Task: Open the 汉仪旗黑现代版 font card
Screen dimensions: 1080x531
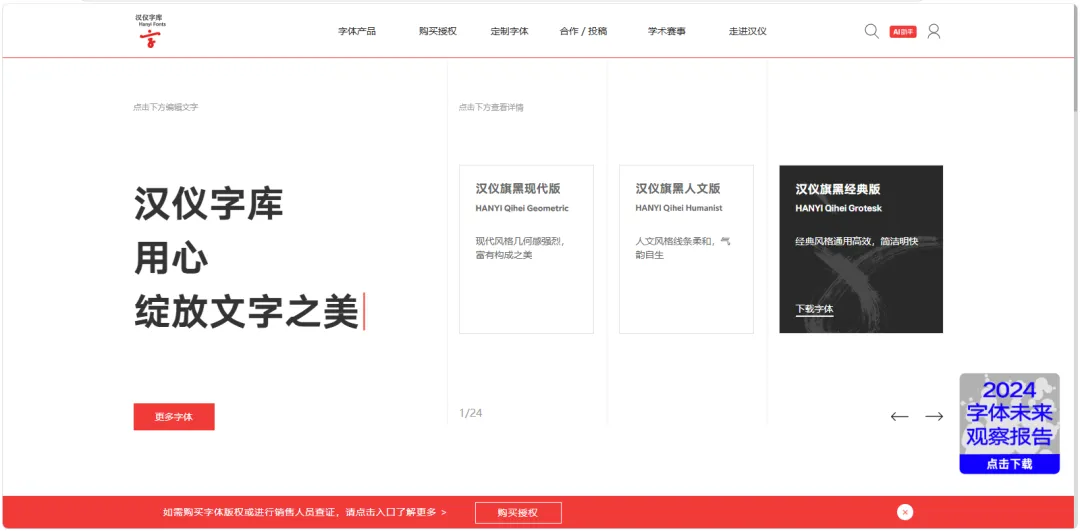Action: 526,249
